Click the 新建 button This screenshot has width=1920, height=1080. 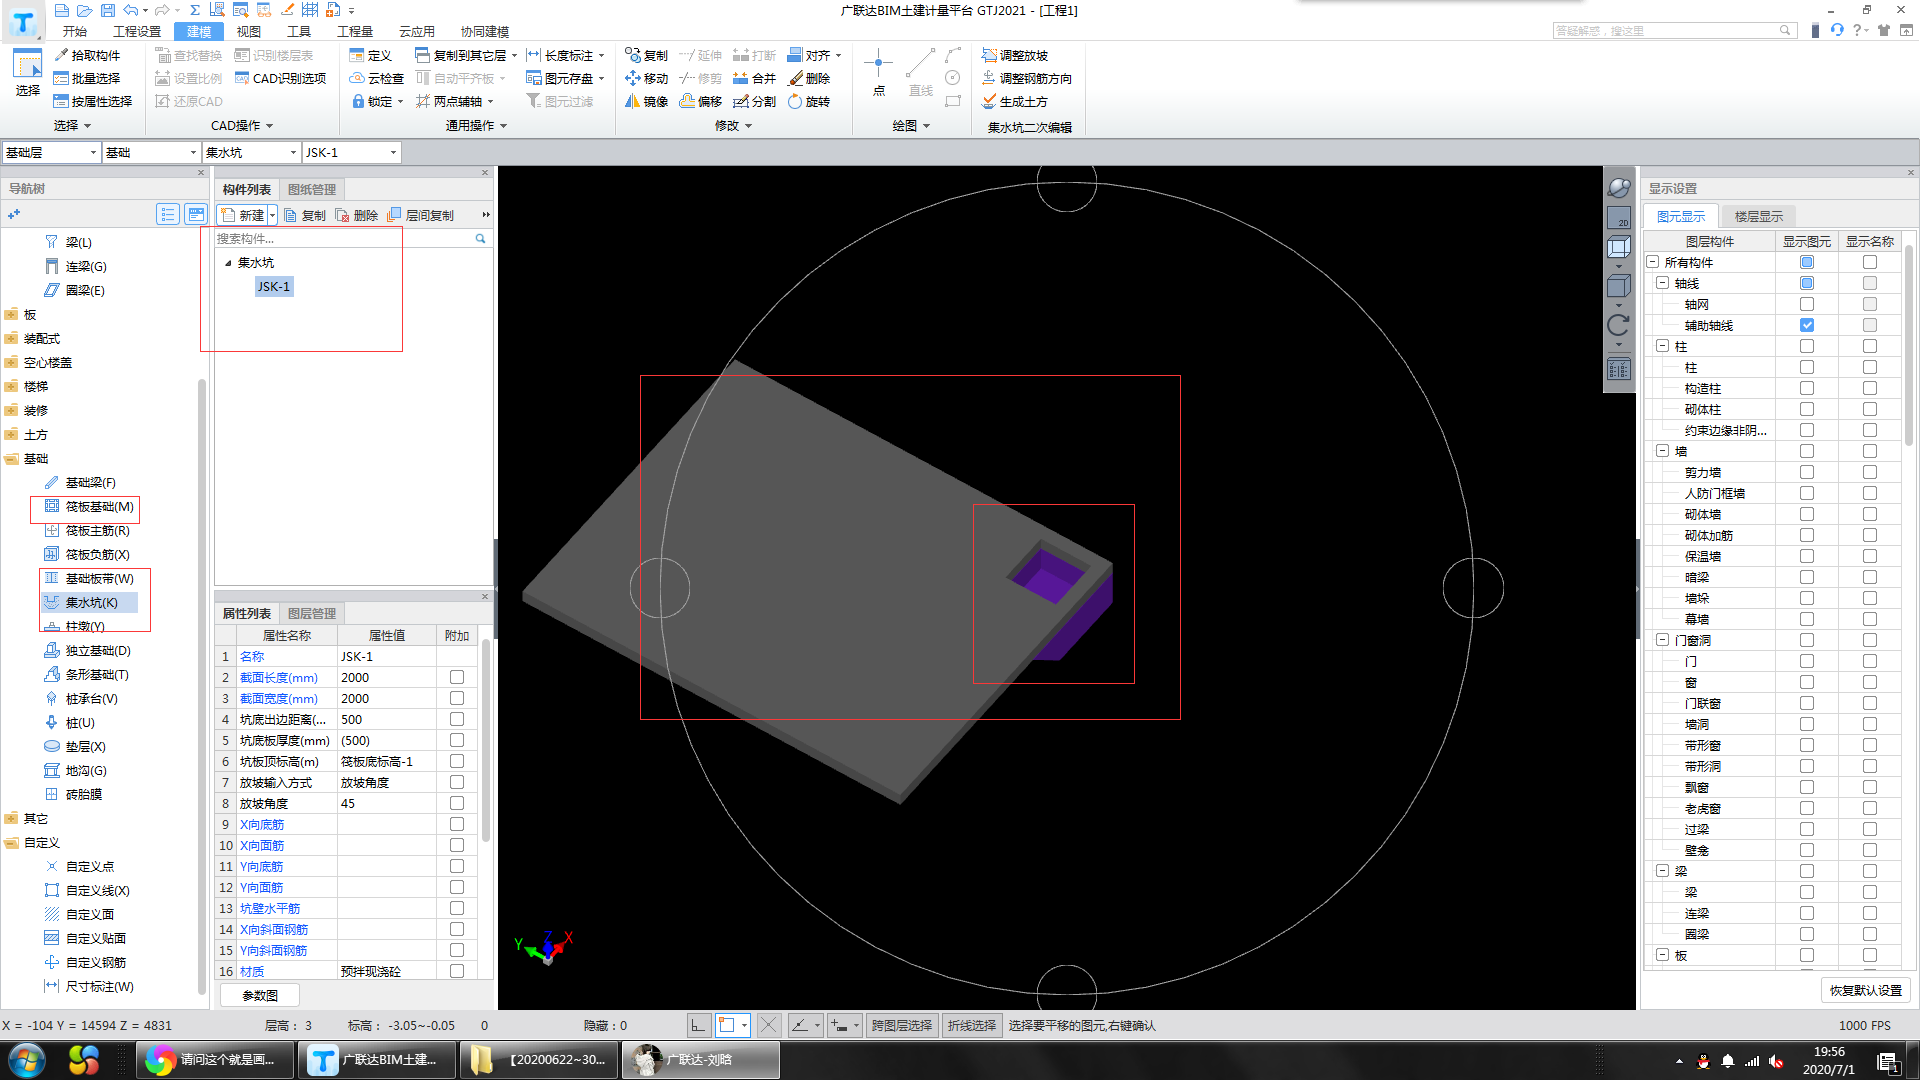click(x=242, y=215)
